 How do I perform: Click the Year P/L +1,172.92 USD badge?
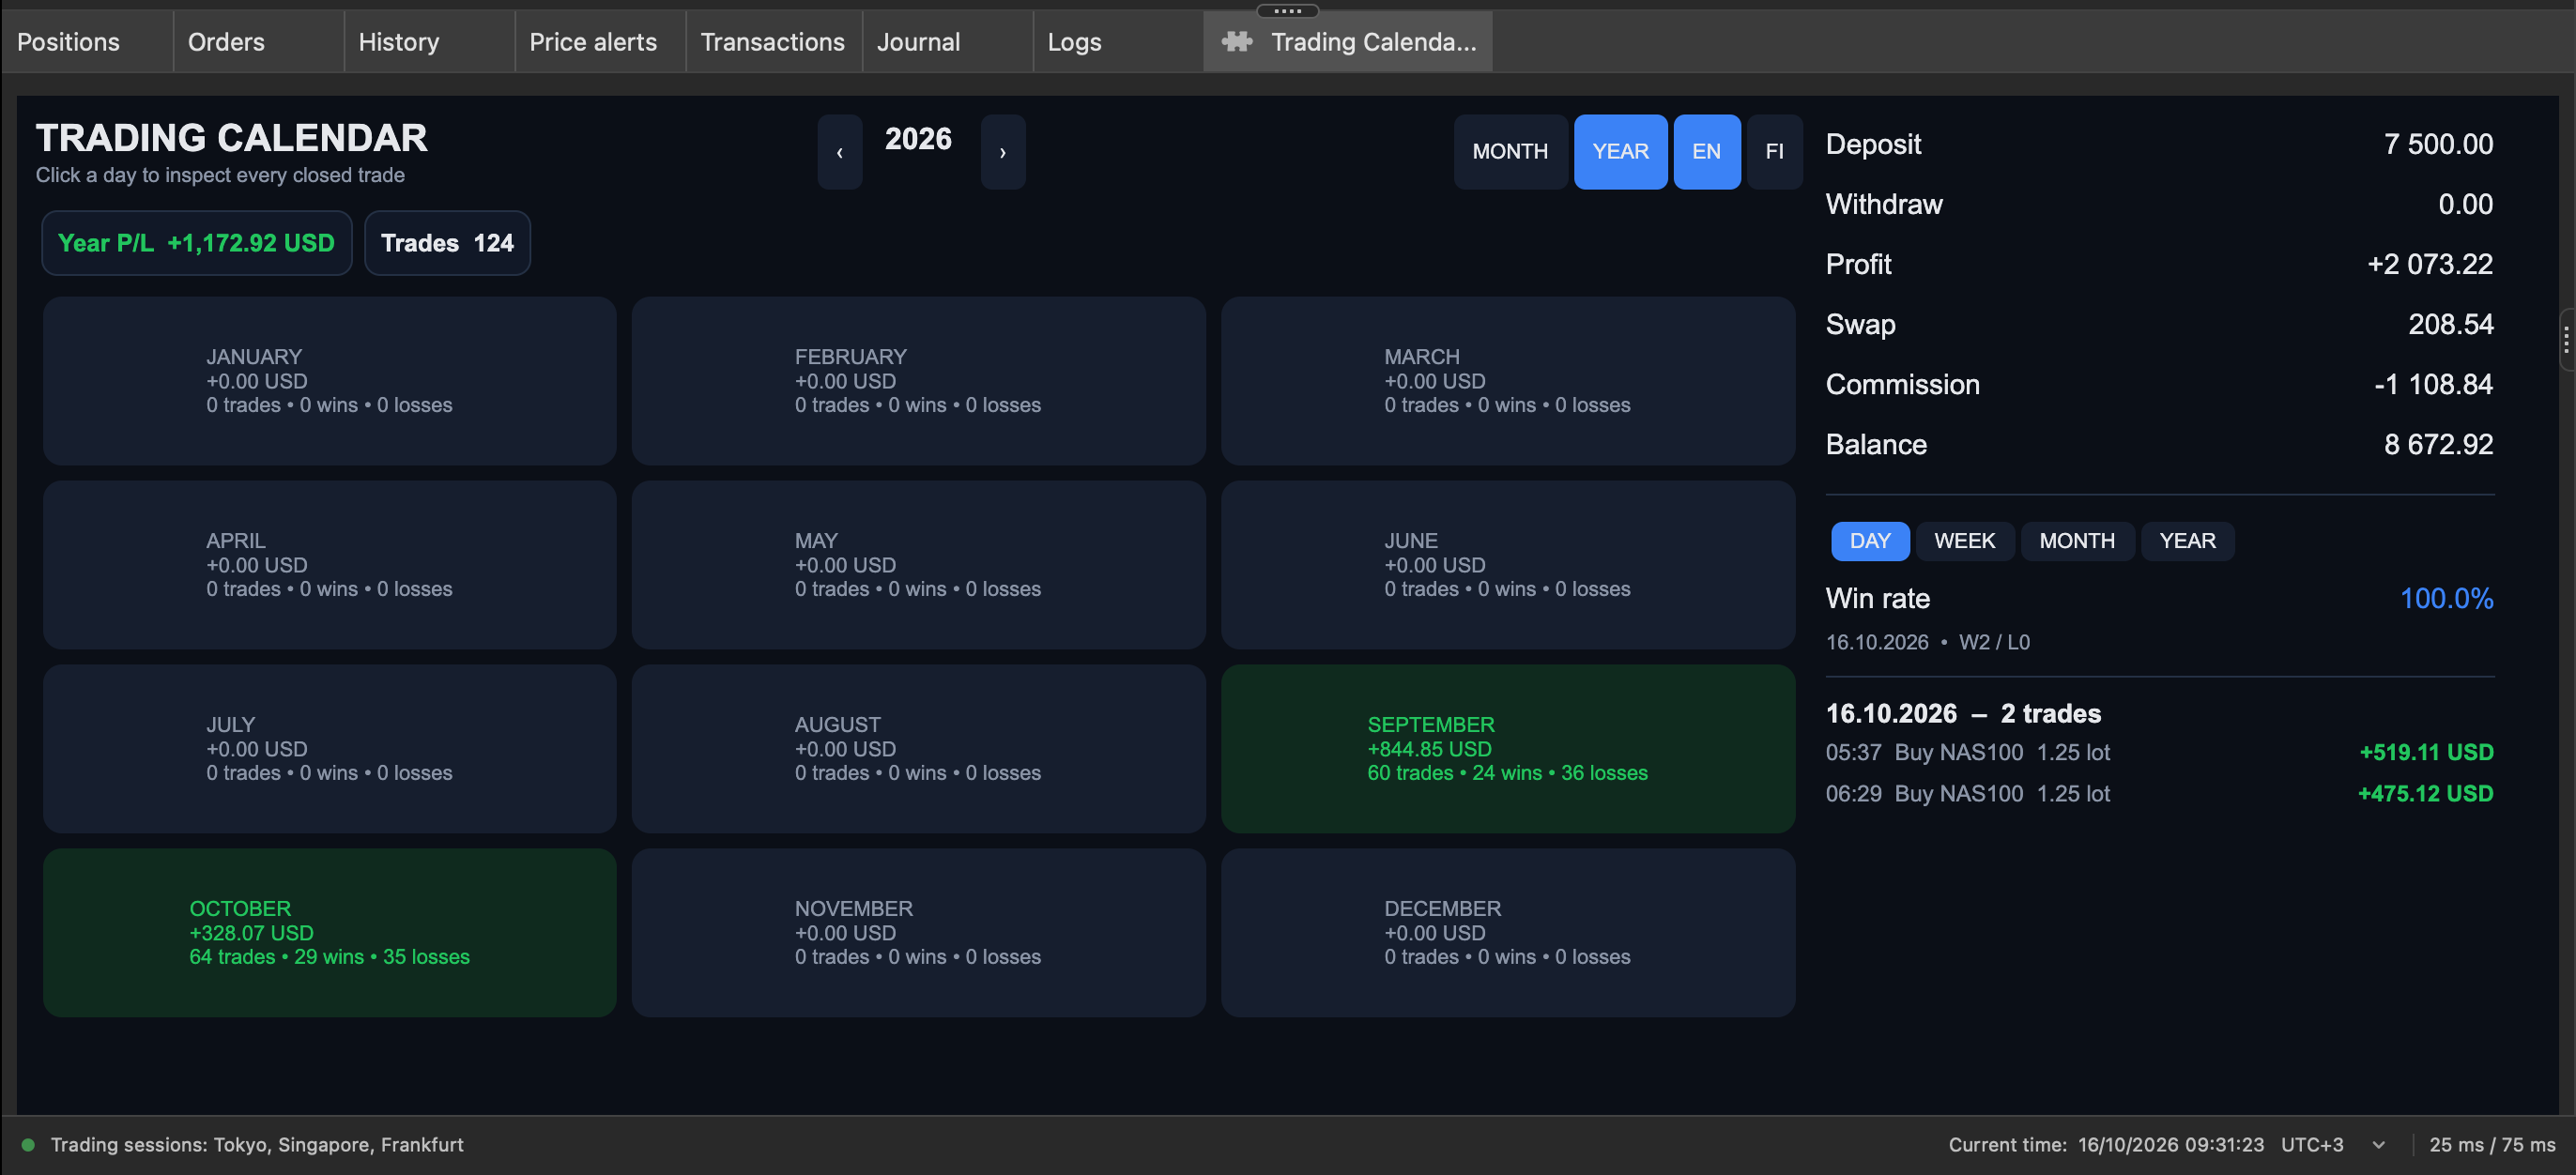click(x=197, y=243)
